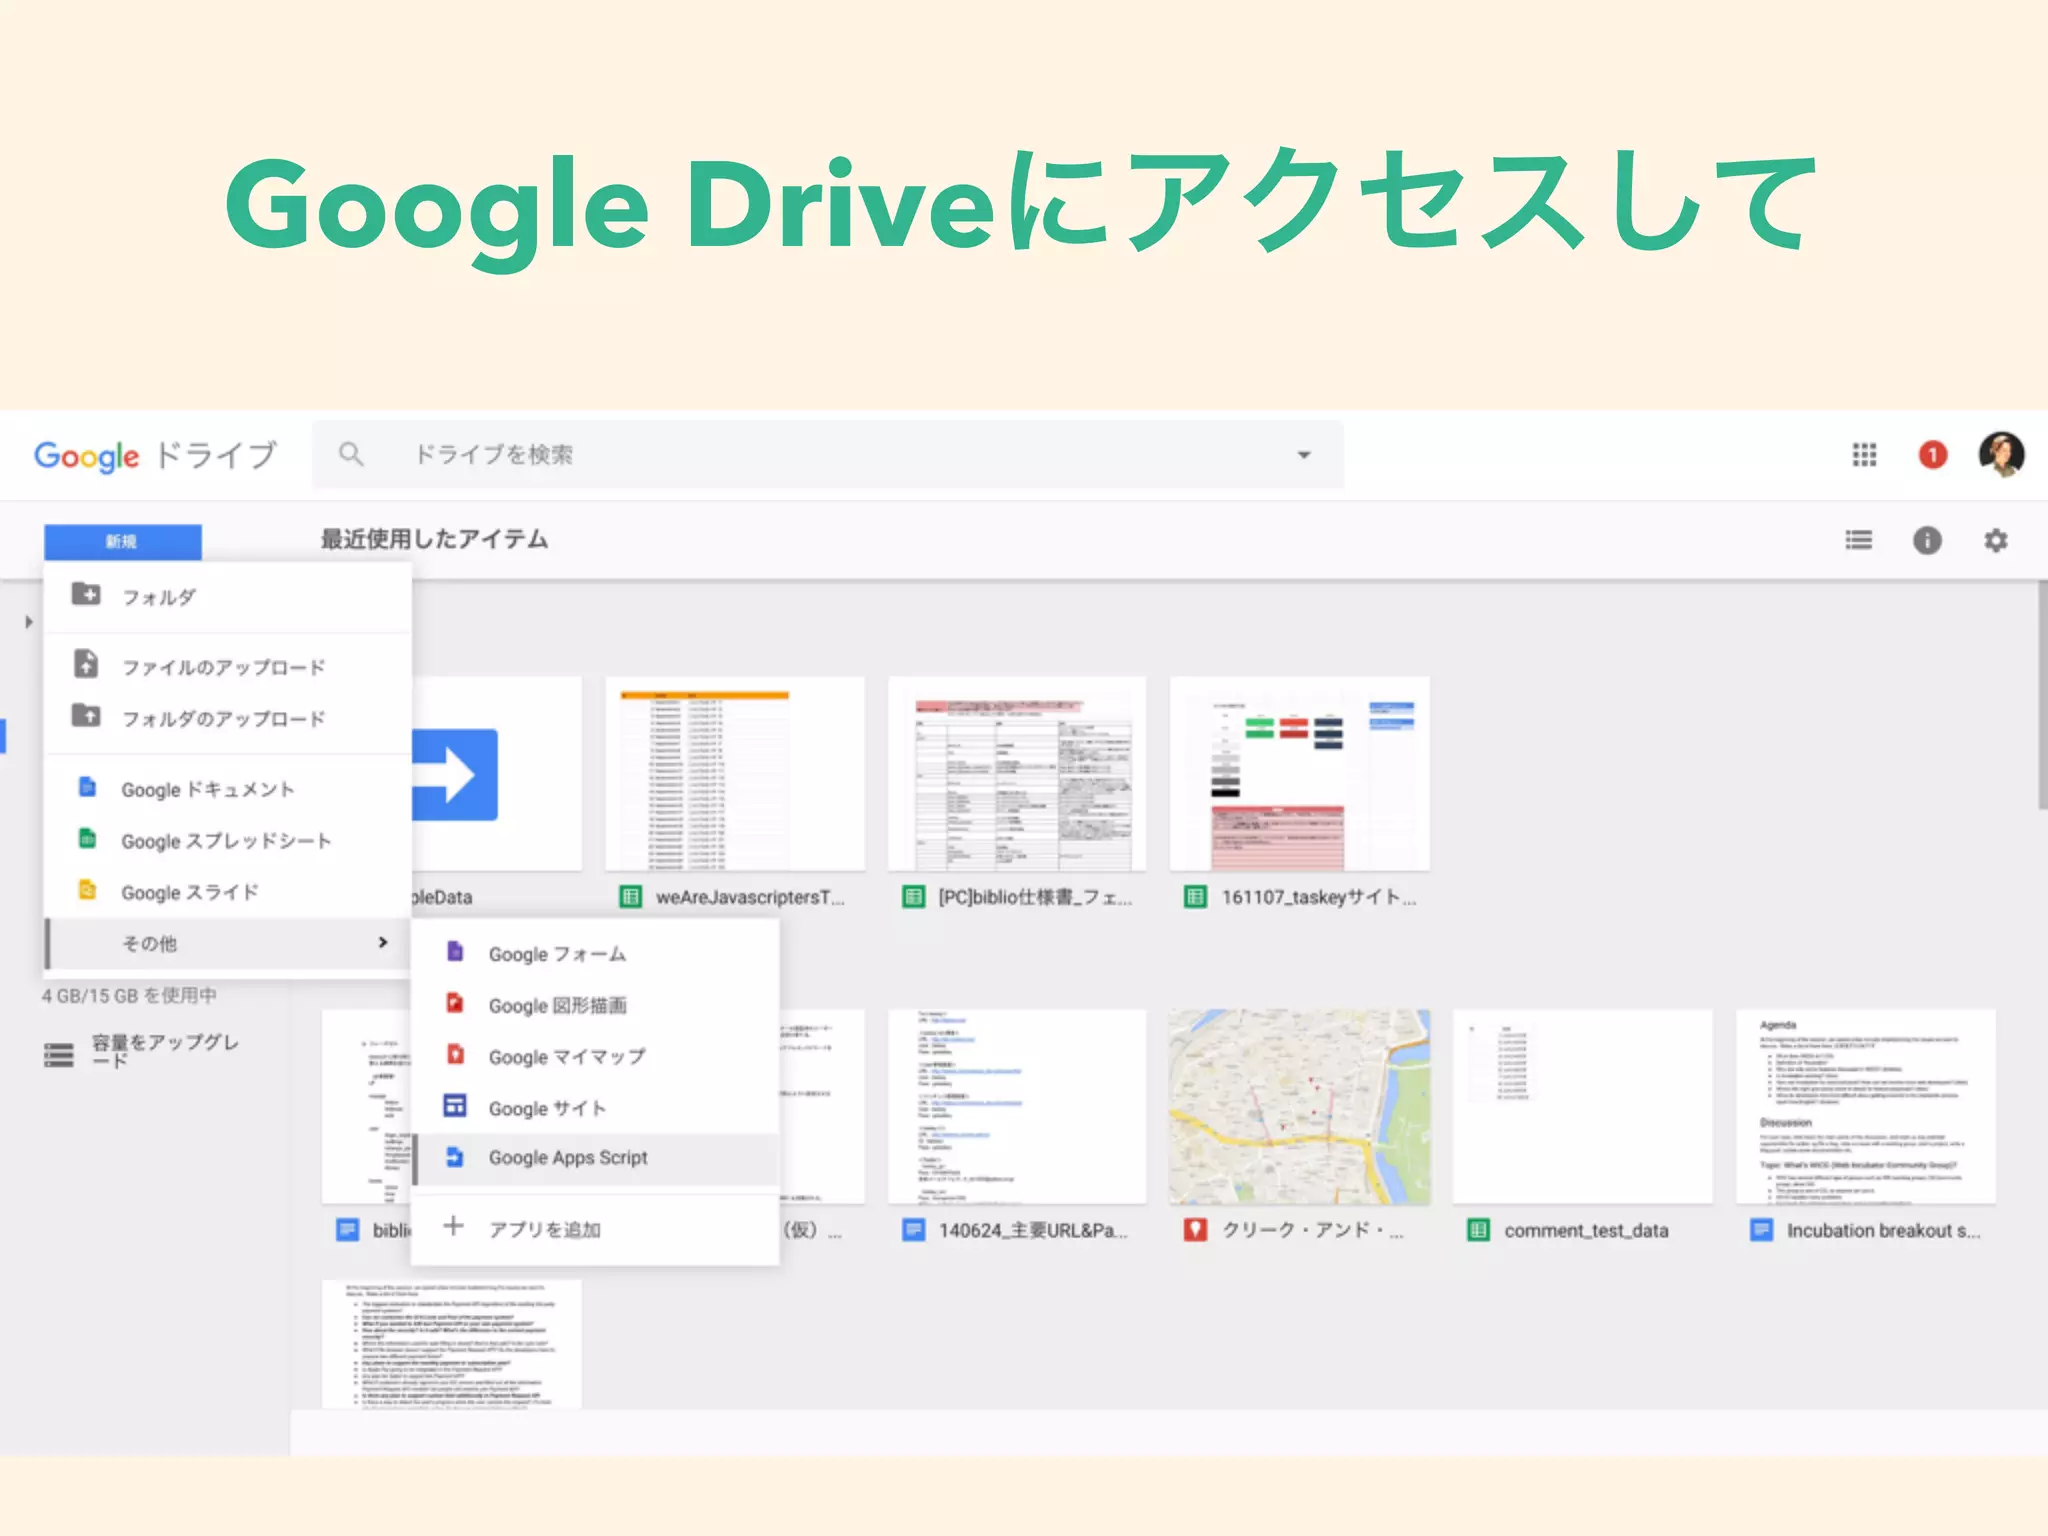The image size is (2048, 1536).
Task: Open the map thumbnail file
Action: click(1298, 1106)
